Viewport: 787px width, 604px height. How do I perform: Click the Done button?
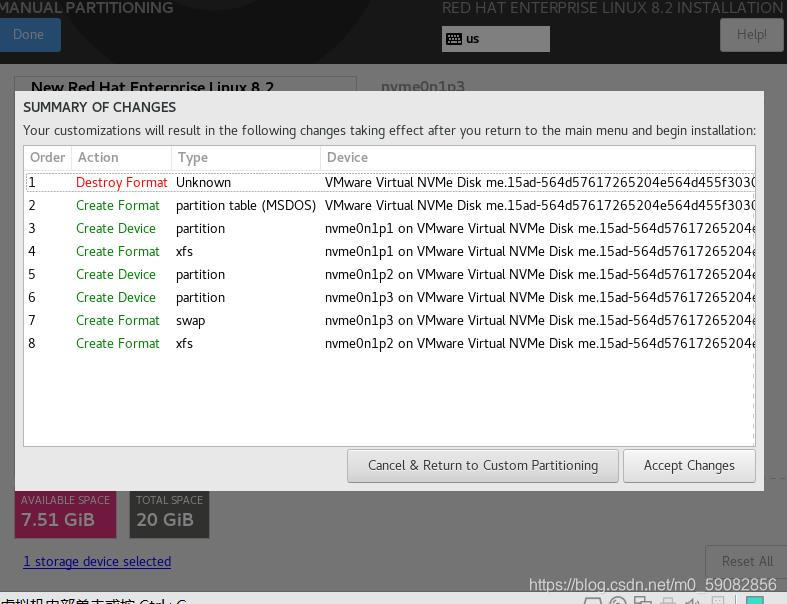tap(29, 35)
